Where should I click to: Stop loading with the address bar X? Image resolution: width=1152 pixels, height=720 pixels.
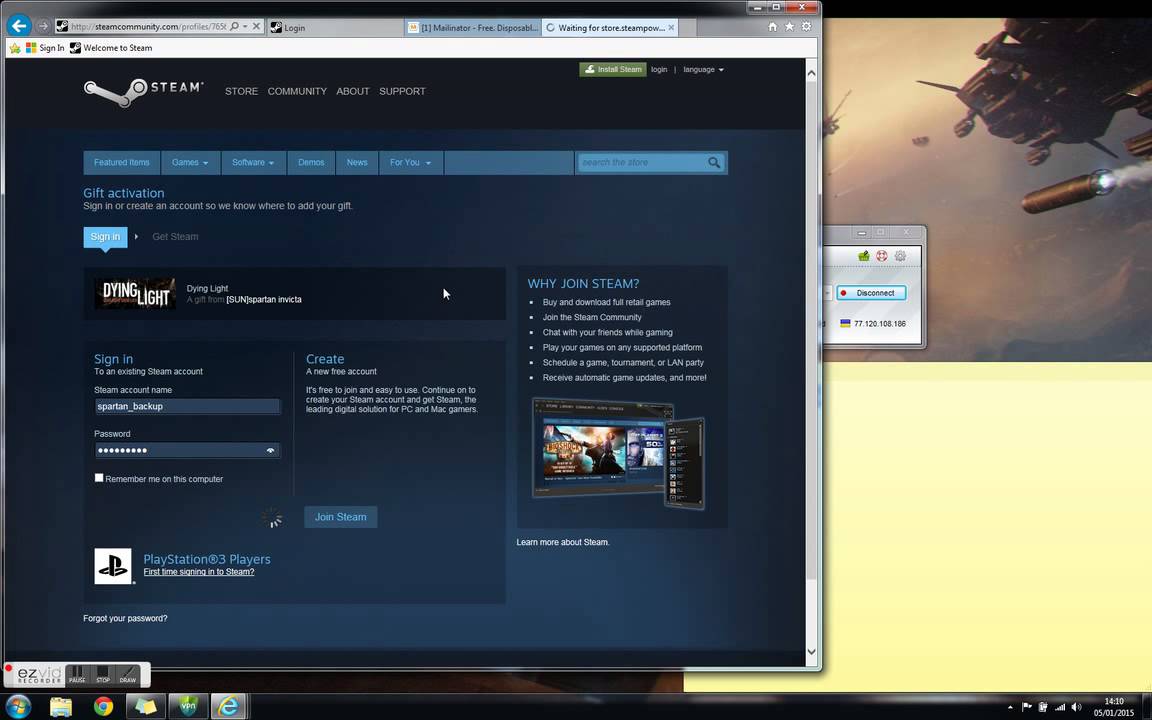256,26
